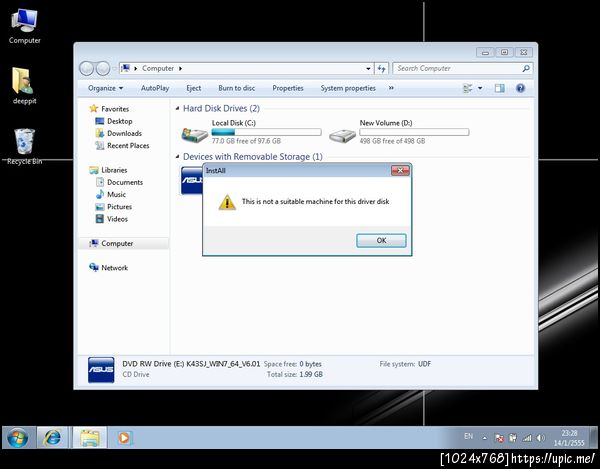The width and height of the screenshot is (600, 469).
Task: Minimize the Computer explorer window
Action: pos(486,52)
